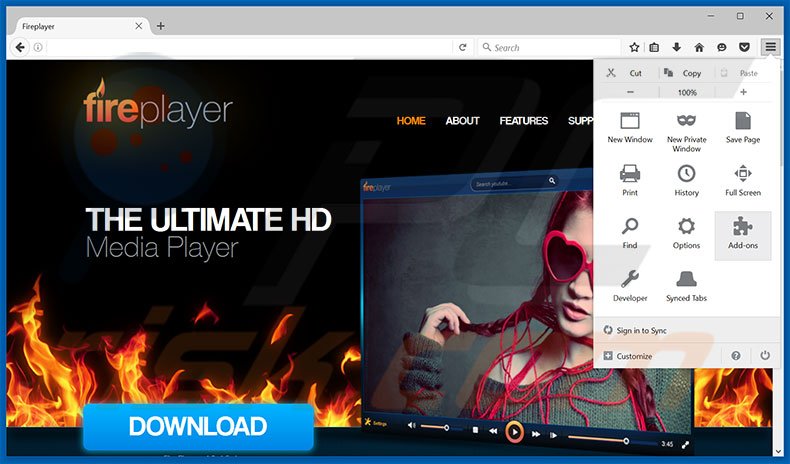
Task: Go to the FEATURES page tab
Action: 523,121
